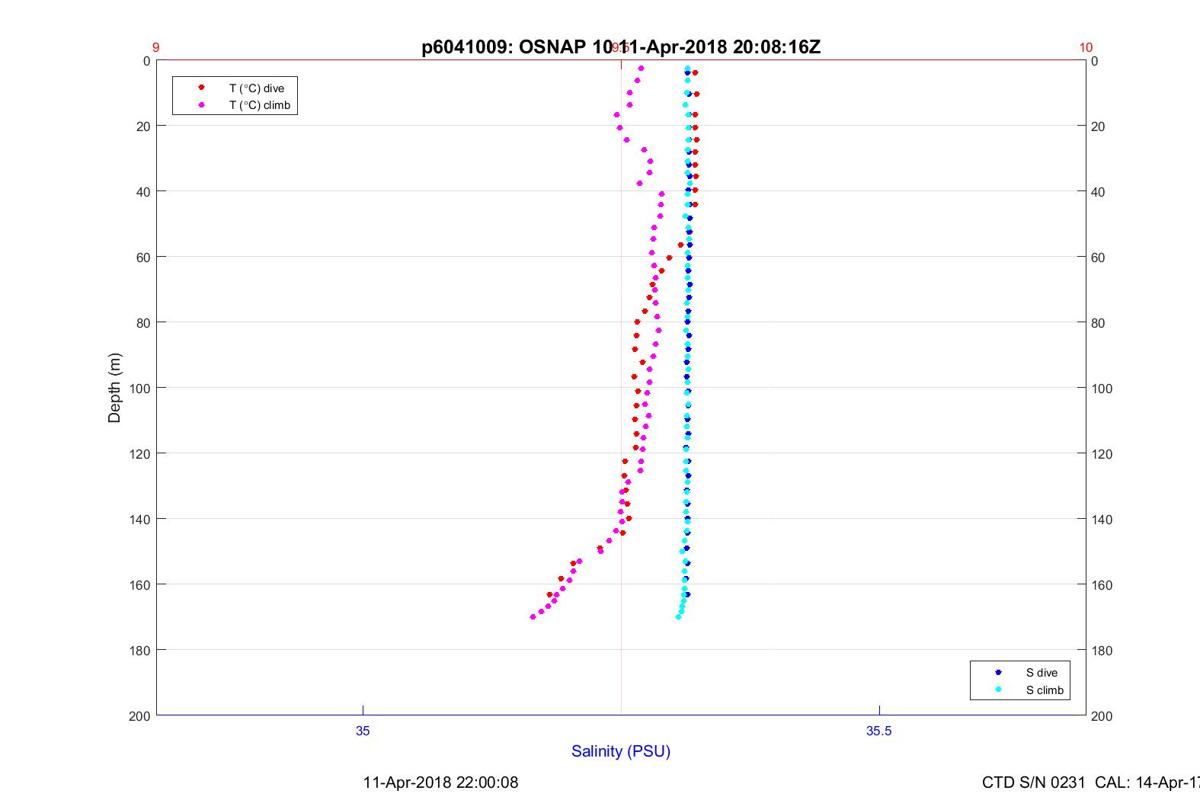Click the 40 tick on the left depth axis
The height and width of the screenshot is (804, 1200).
click(143, 192)
